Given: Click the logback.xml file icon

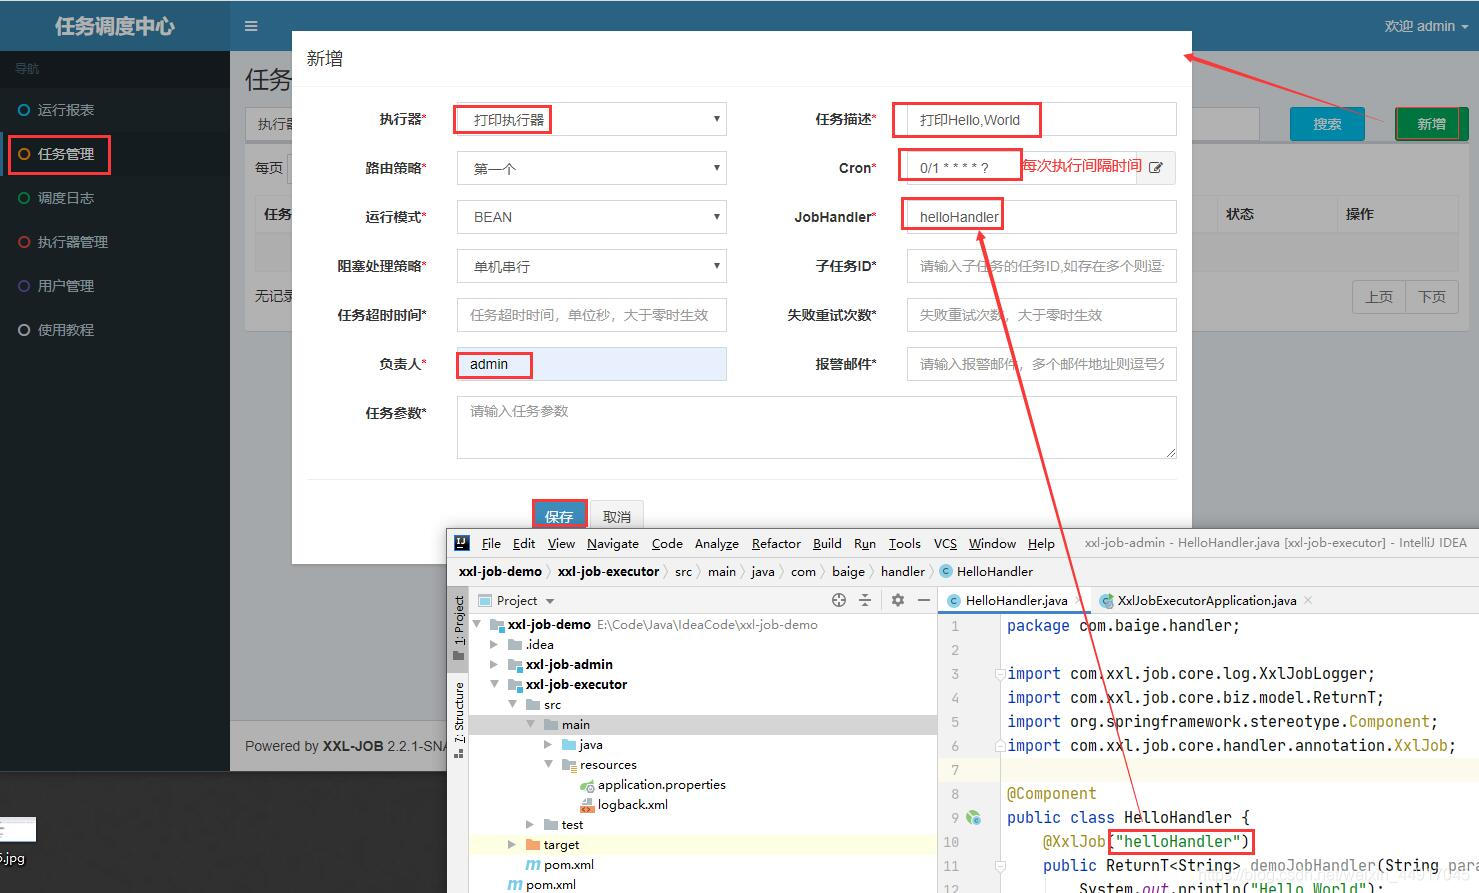Looking at the screenshot, I should 587,805.
